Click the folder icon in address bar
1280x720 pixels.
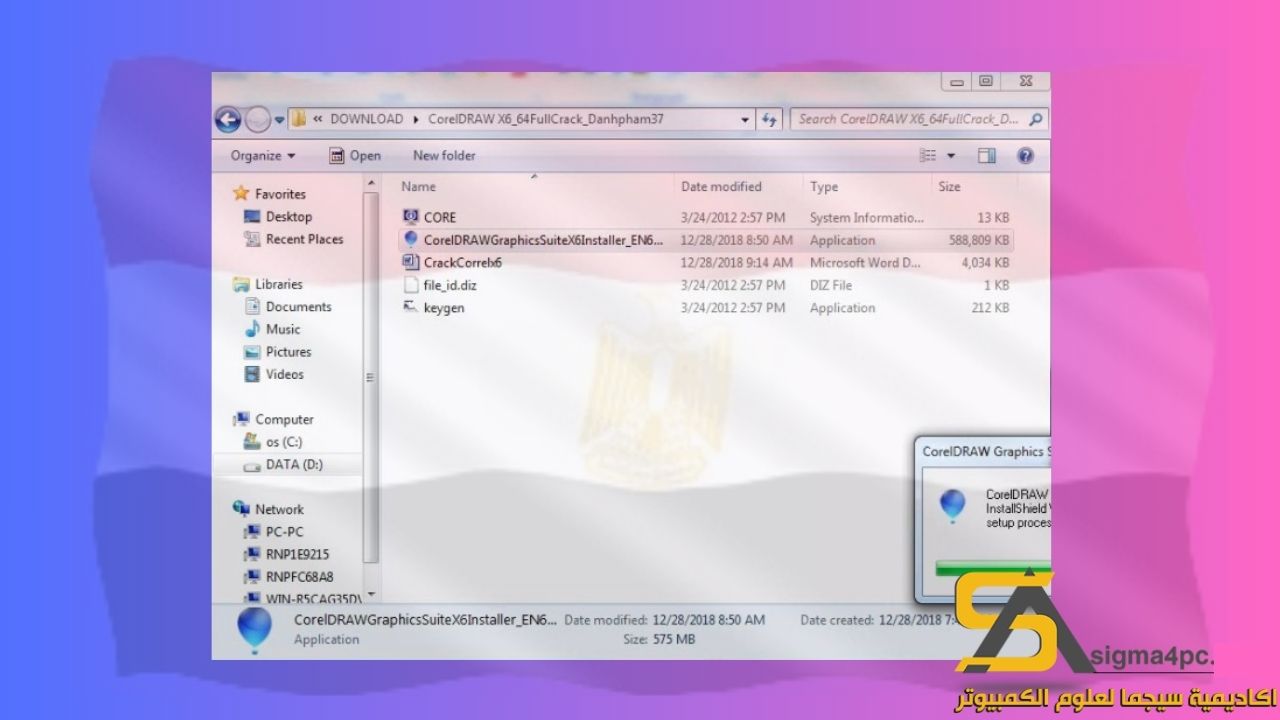(x=299, y=119)
